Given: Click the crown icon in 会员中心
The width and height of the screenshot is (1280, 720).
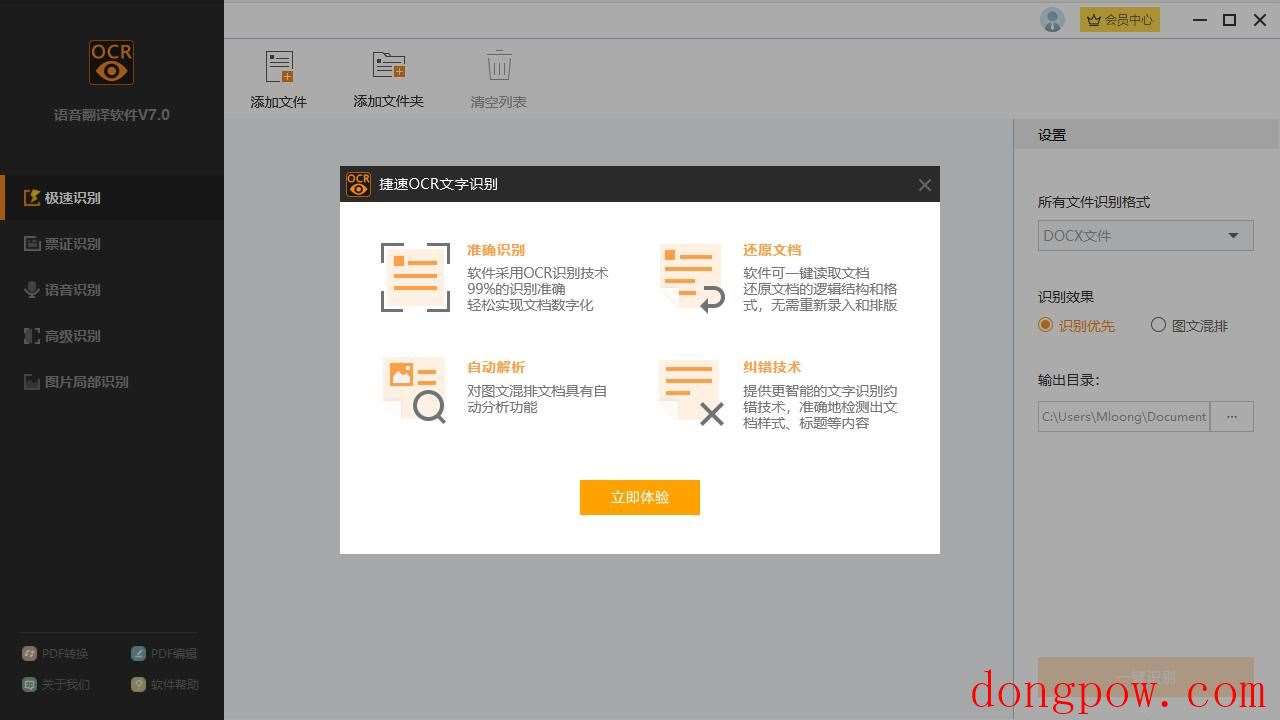Looking at the screenshot, I should 1093,19.
